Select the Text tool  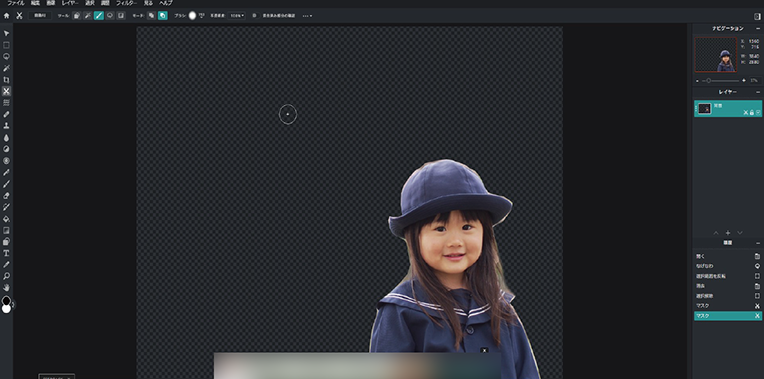click(x=6, y=253)
